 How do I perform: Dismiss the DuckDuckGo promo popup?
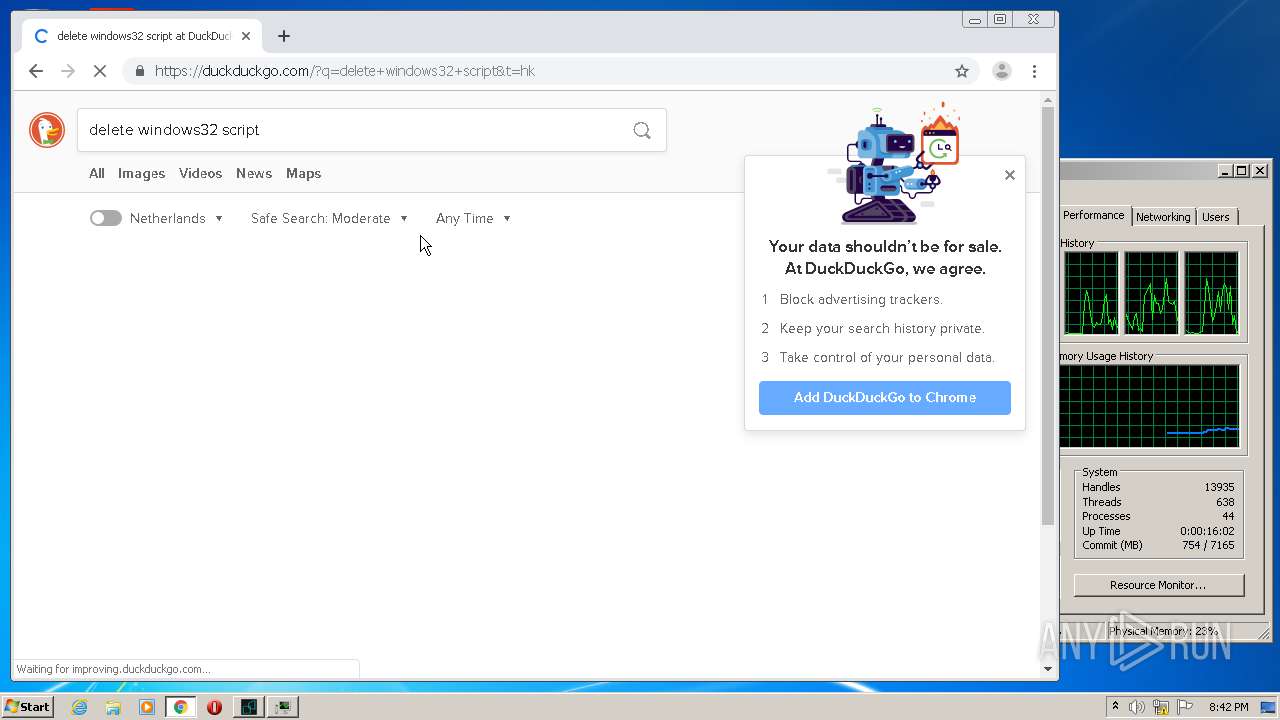point(1010,175)
